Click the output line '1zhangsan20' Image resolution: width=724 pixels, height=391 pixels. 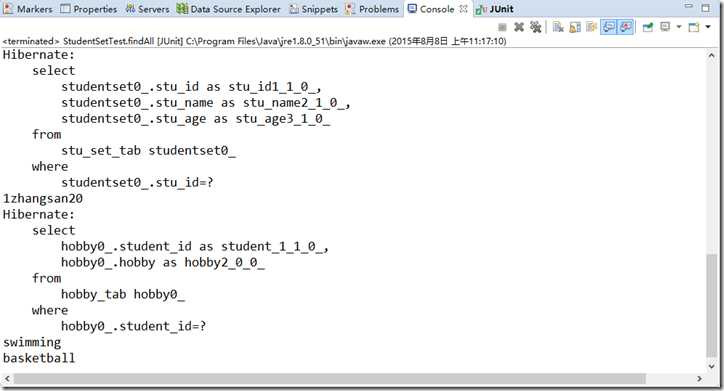click(x=43, y=199)
